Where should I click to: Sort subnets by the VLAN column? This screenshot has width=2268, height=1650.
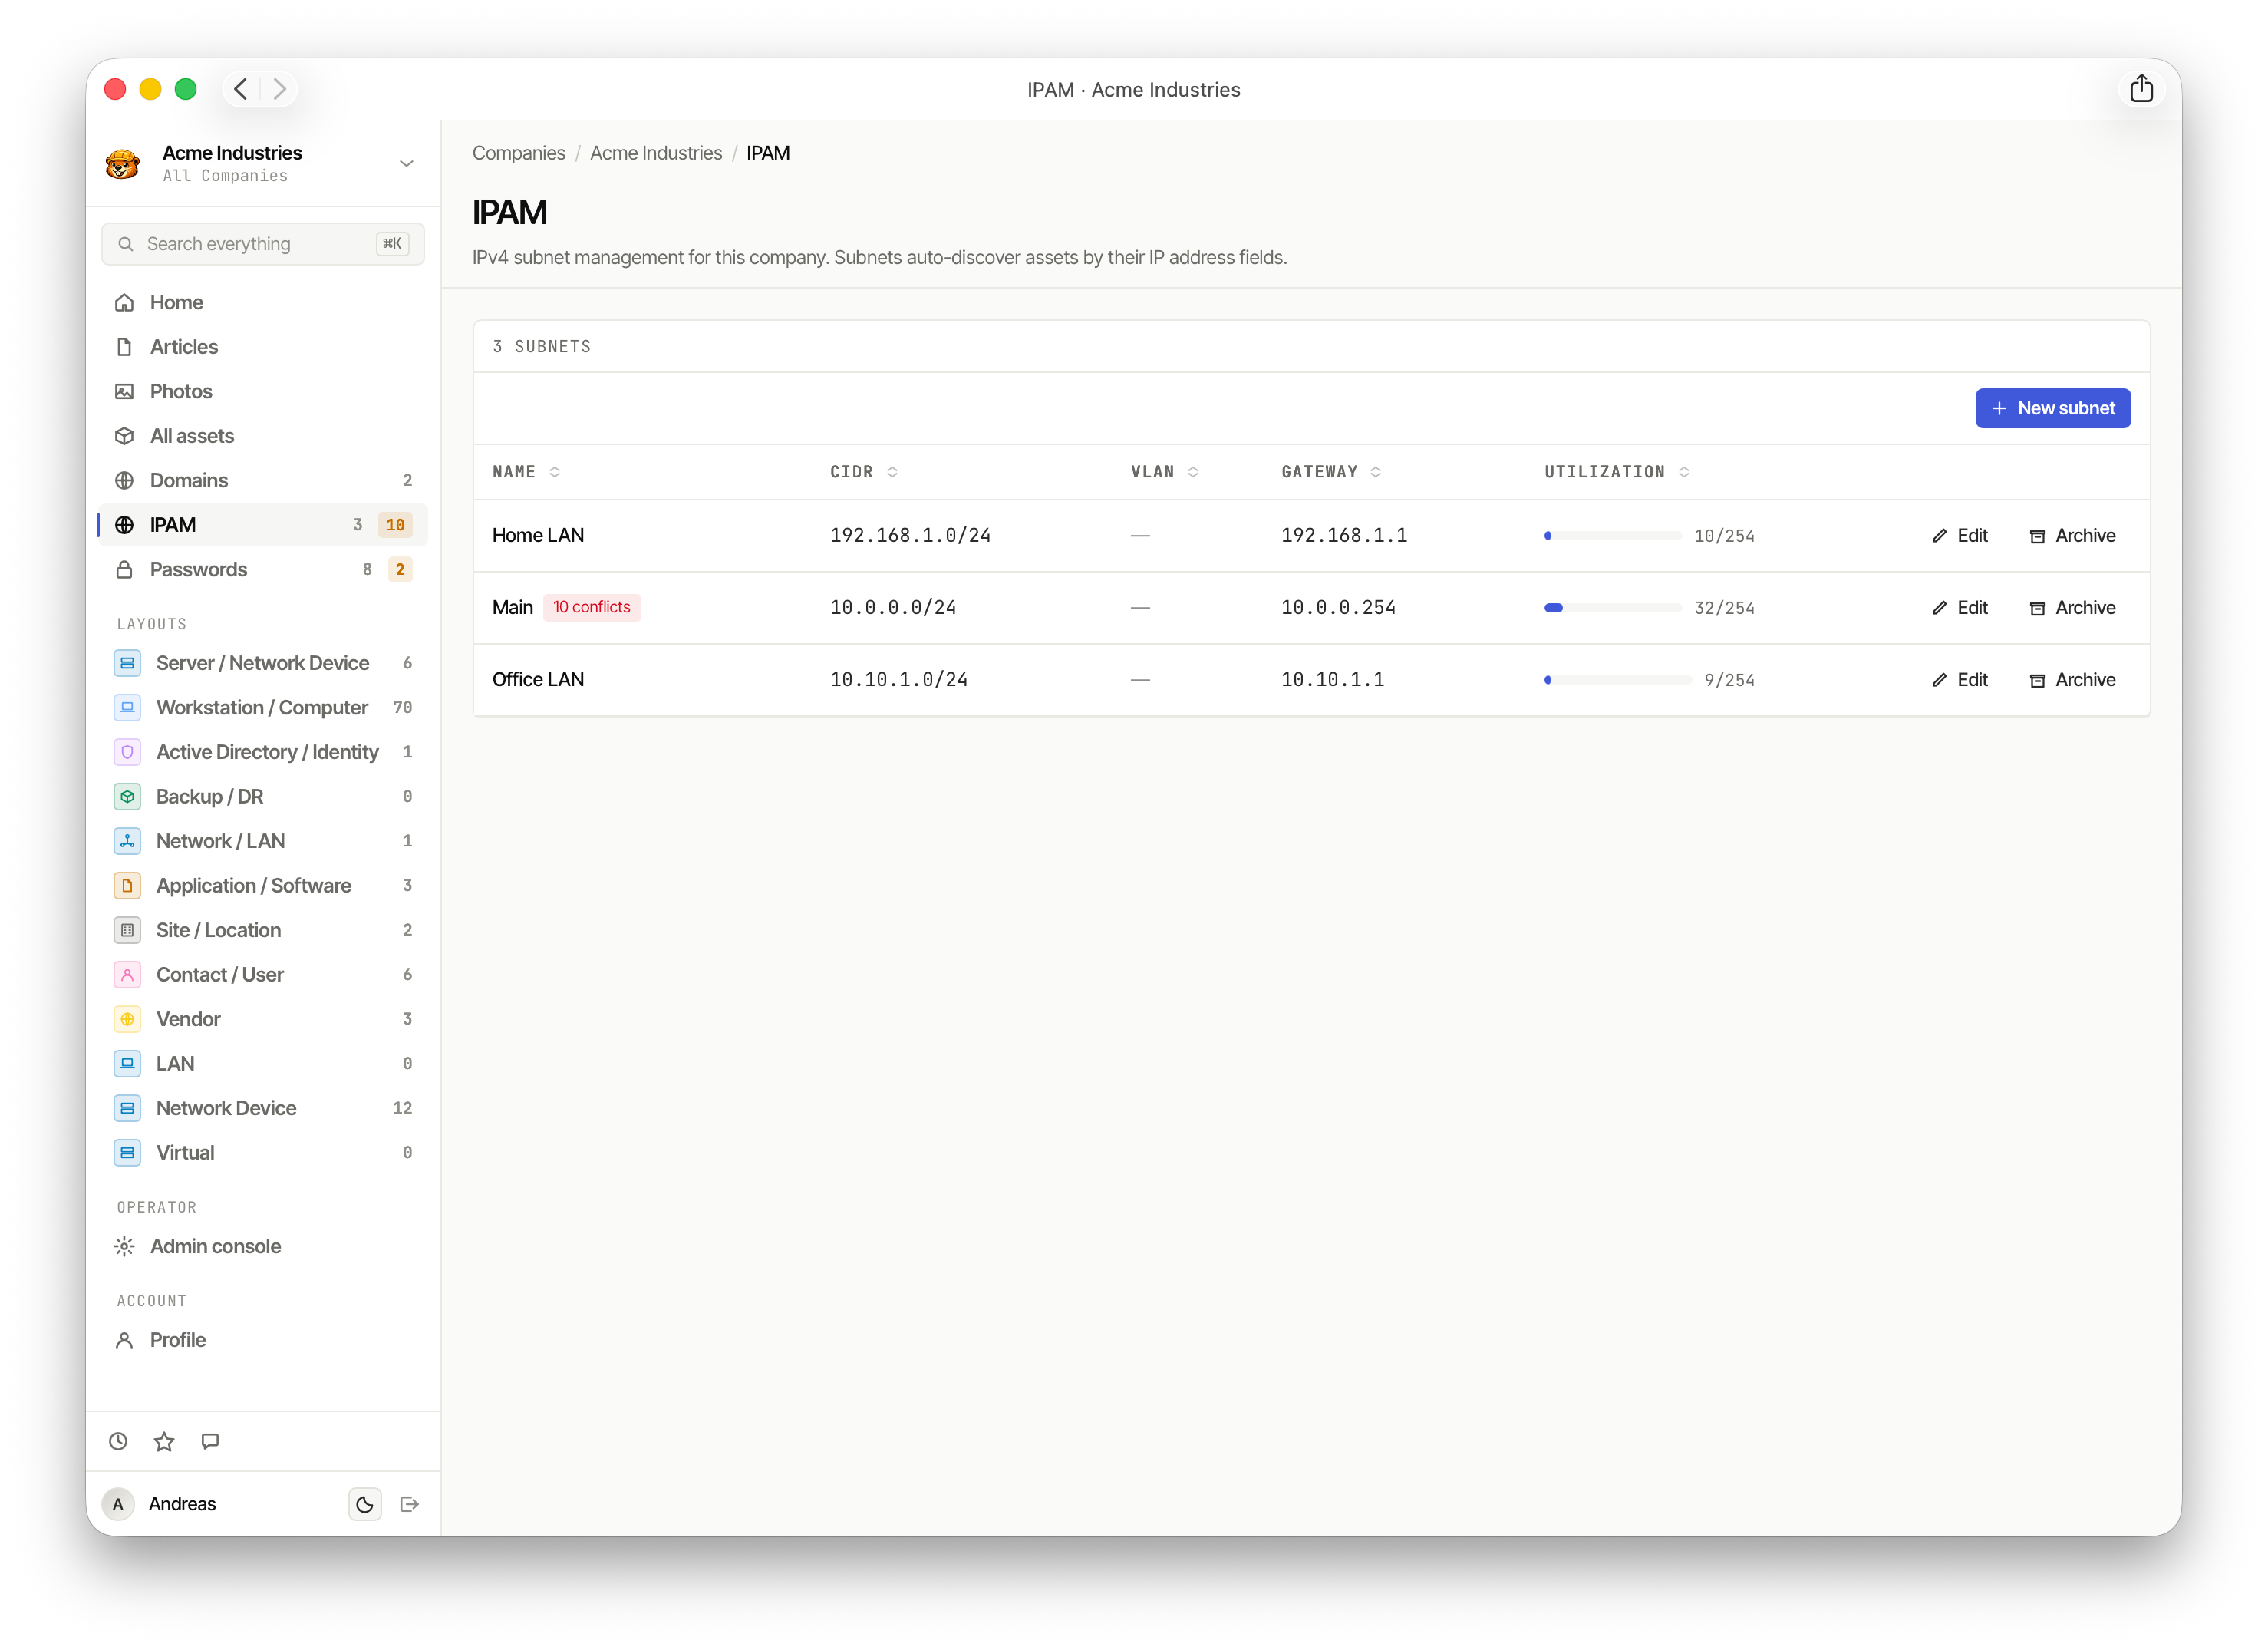click(1164, 472)
